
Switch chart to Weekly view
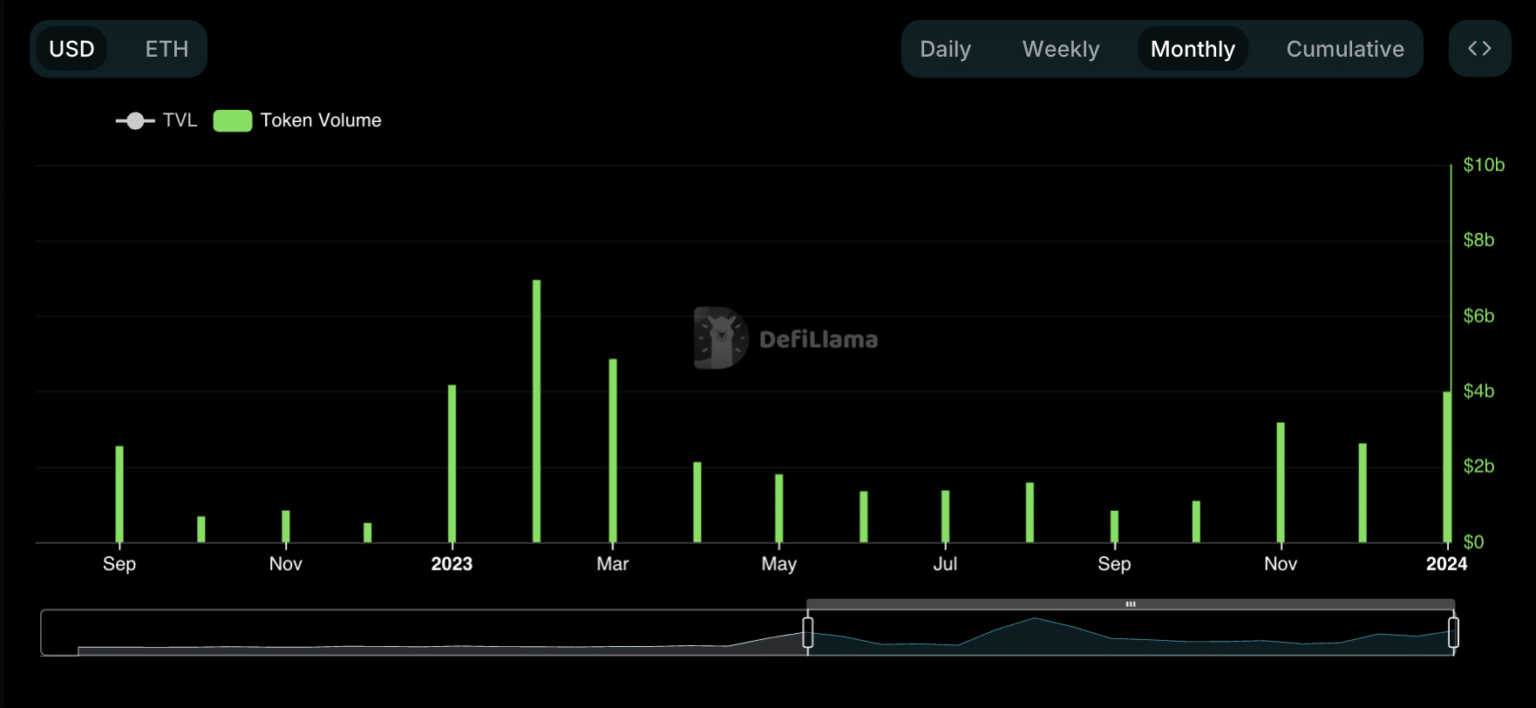pyautogui.click(x=1060, y=49)
